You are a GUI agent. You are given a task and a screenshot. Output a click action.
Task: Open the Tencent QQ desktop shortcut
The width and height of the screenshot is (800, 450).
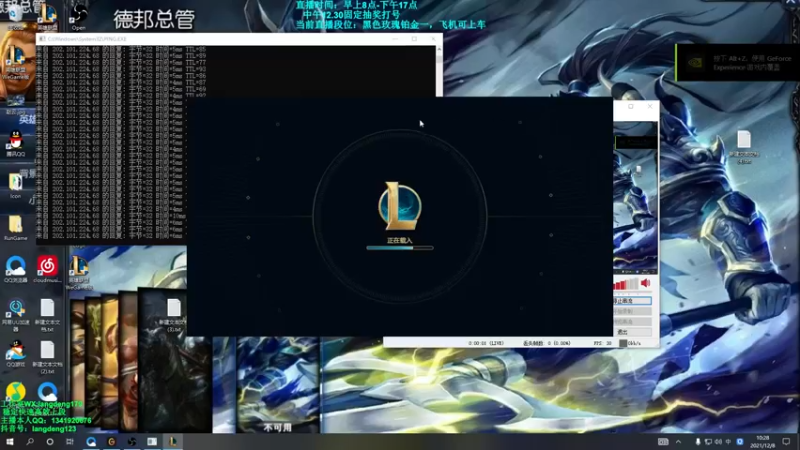(x=15, y=143)
